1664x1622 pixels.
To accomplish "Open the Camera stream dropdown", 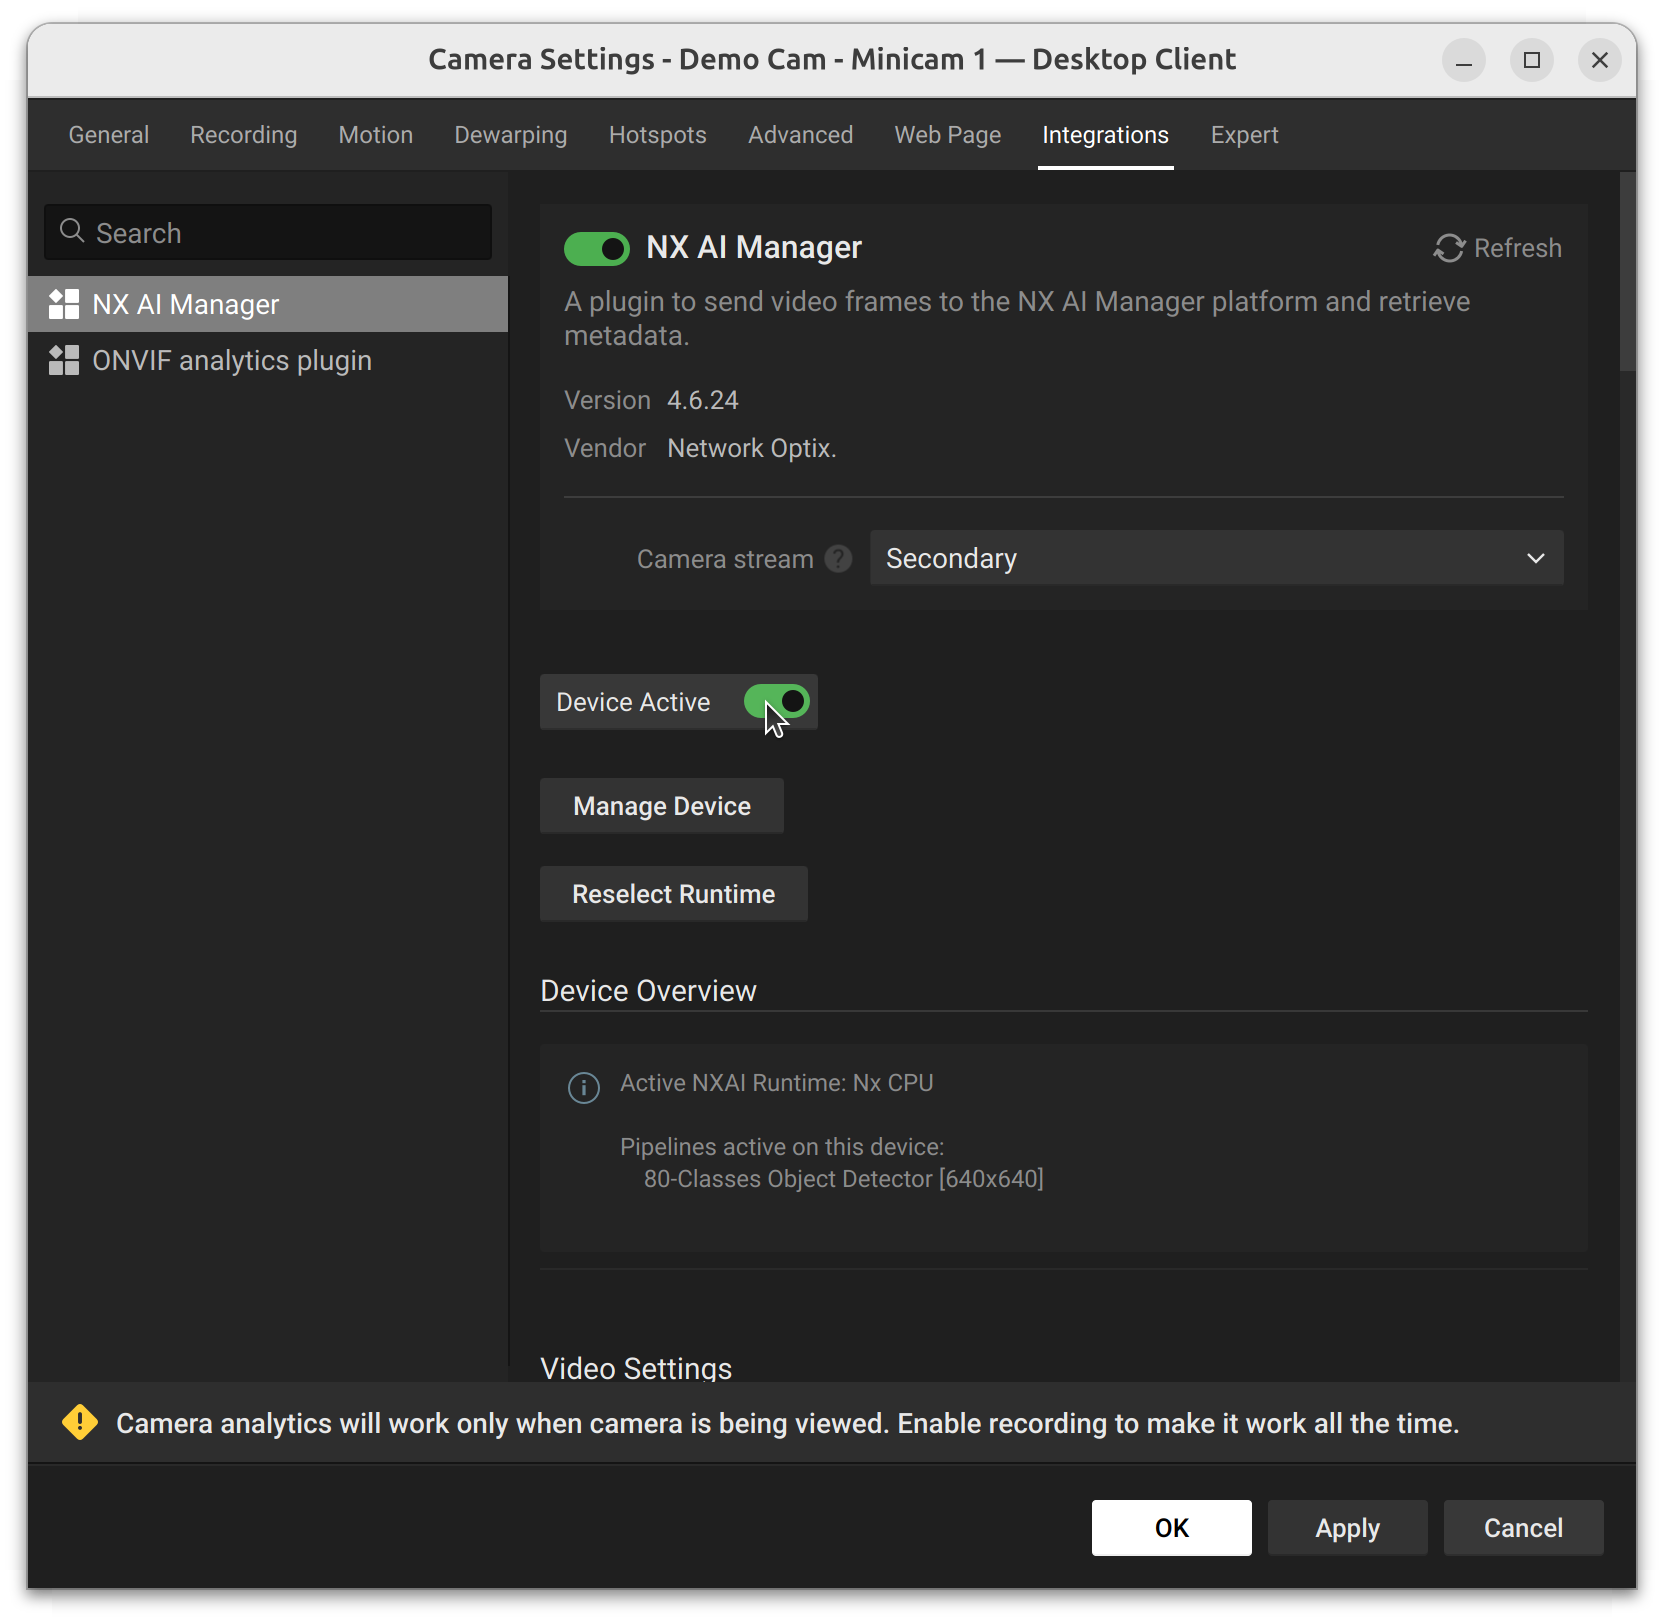I will [1215, 558].
